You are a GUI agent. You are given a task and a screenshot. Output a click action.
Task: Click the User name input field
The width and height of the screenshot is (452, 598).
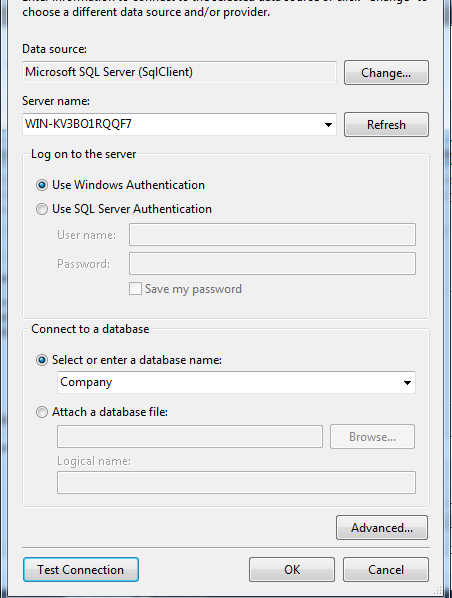[x=272, y=235]
